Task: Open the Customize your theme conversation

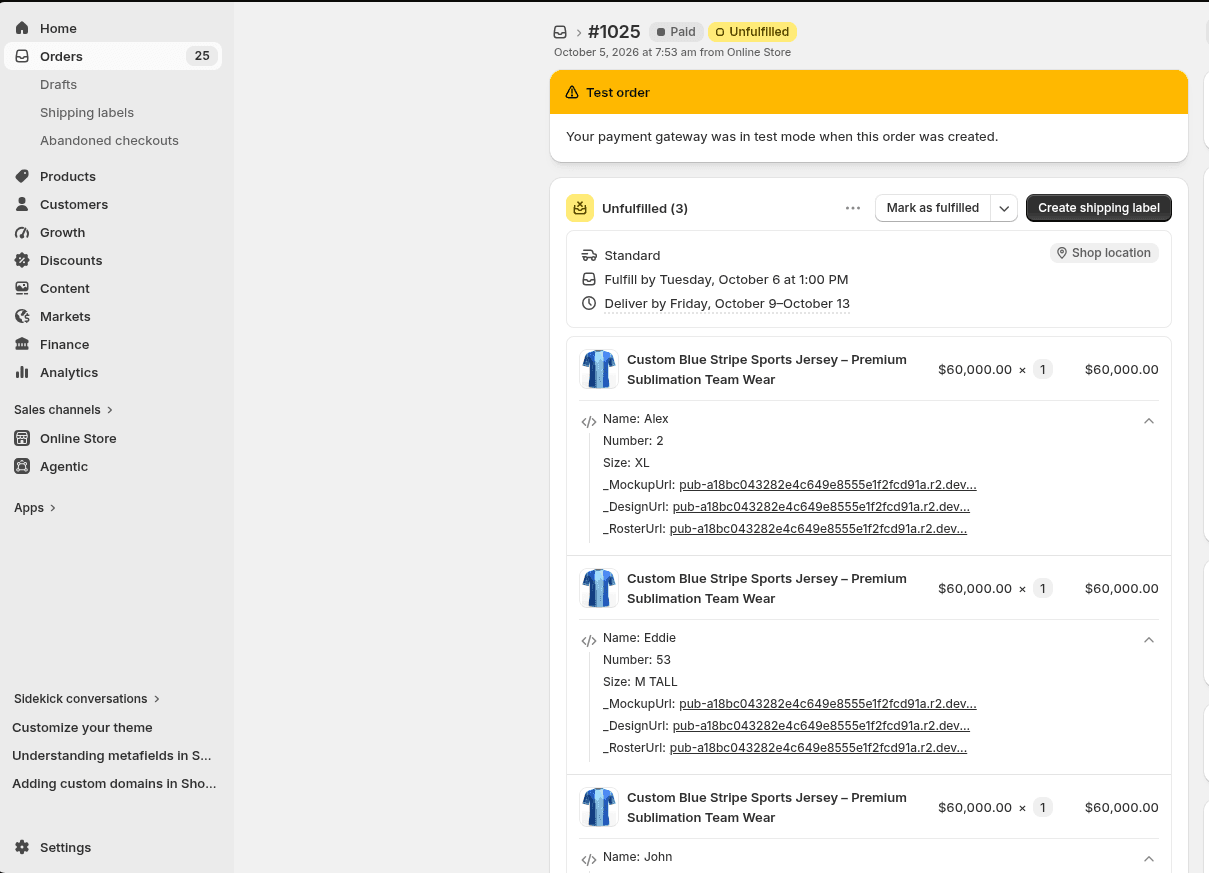Action: [82, 728]
